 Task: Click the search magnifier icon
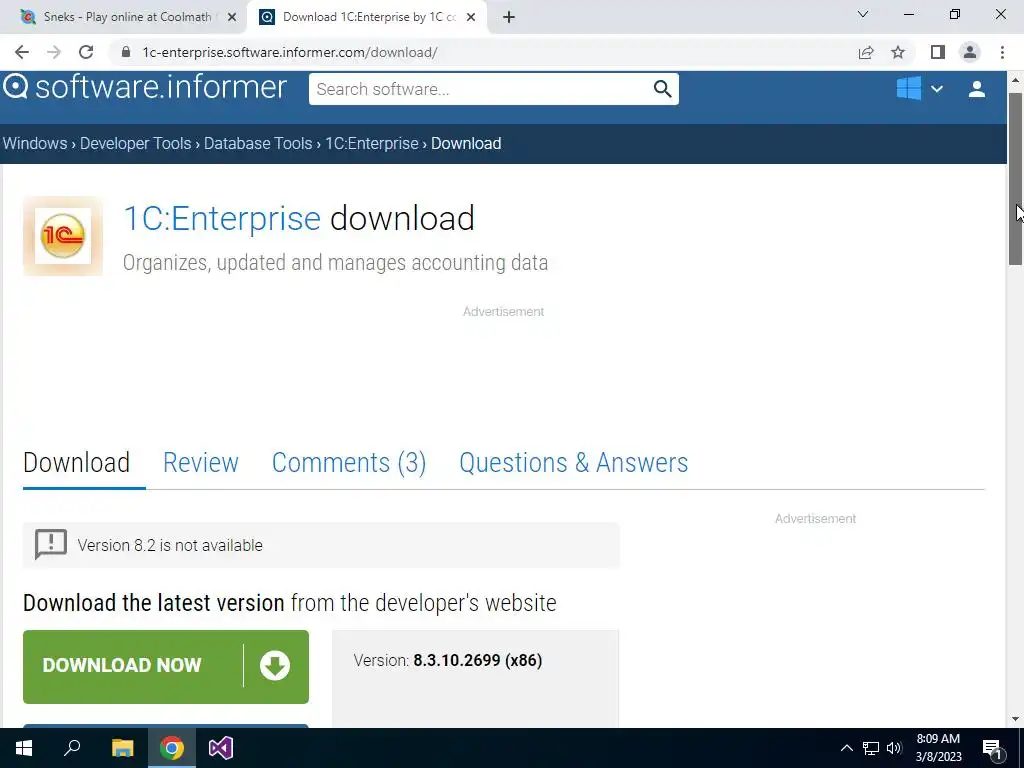click(x=662, y=89)
